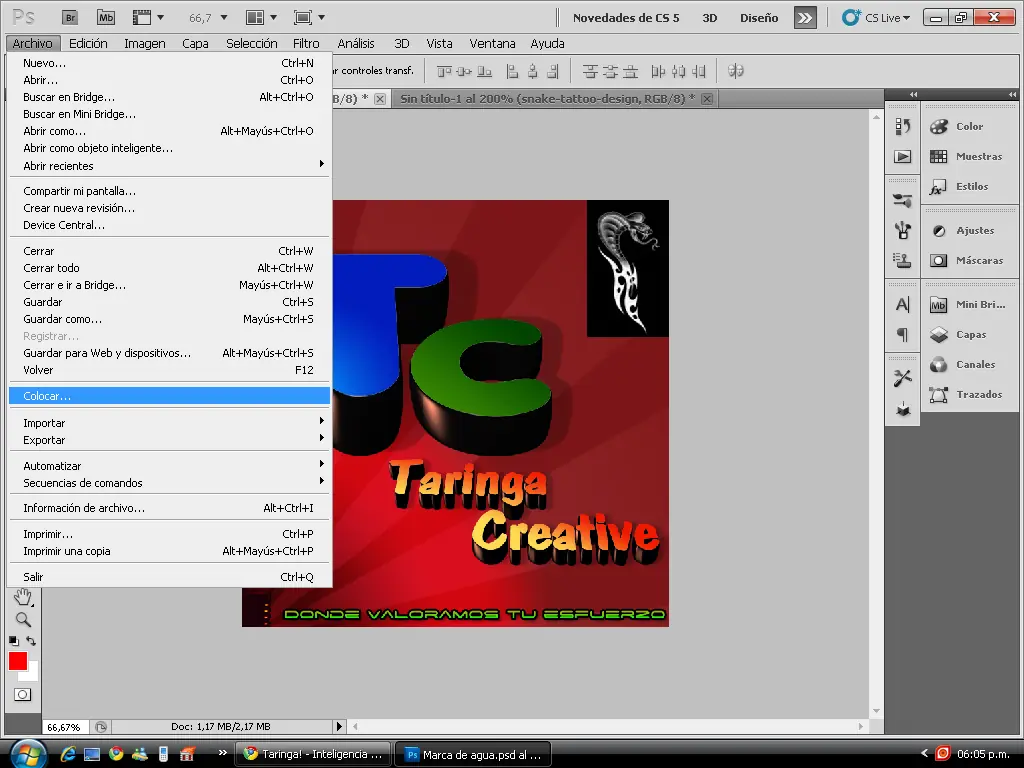
Task: Expand Secuencias de comandos submenu
Action: pos(169,483)
